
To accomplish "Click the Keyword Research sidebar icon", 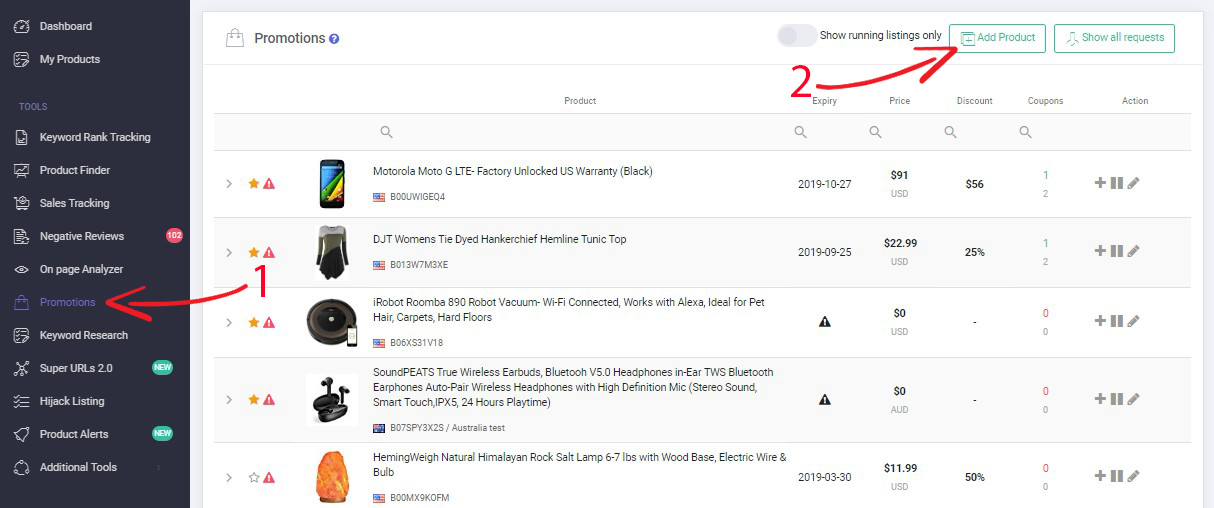I will coord(21,335).
